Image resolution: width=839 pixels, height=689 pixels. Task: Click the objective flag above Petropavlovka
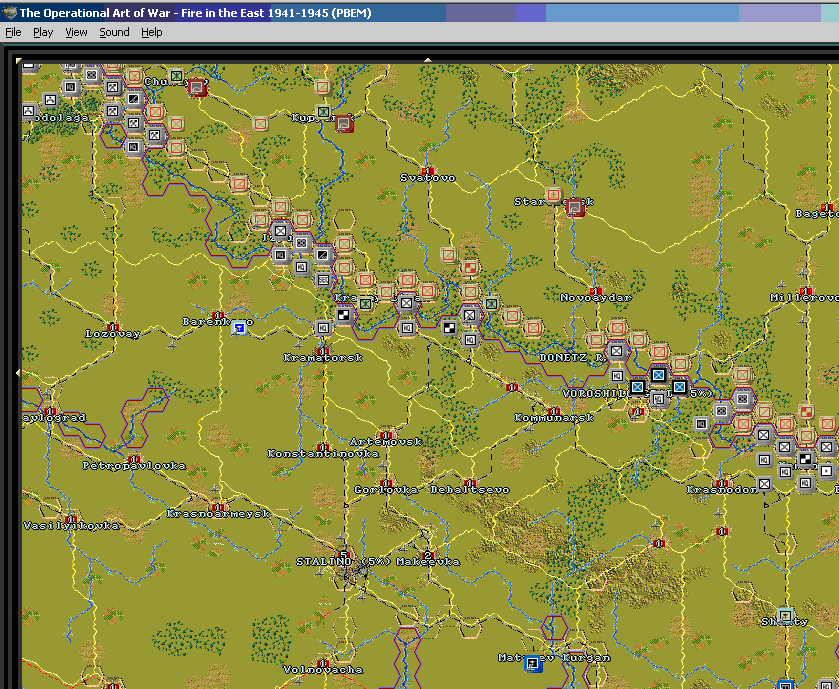click(134, 459)
